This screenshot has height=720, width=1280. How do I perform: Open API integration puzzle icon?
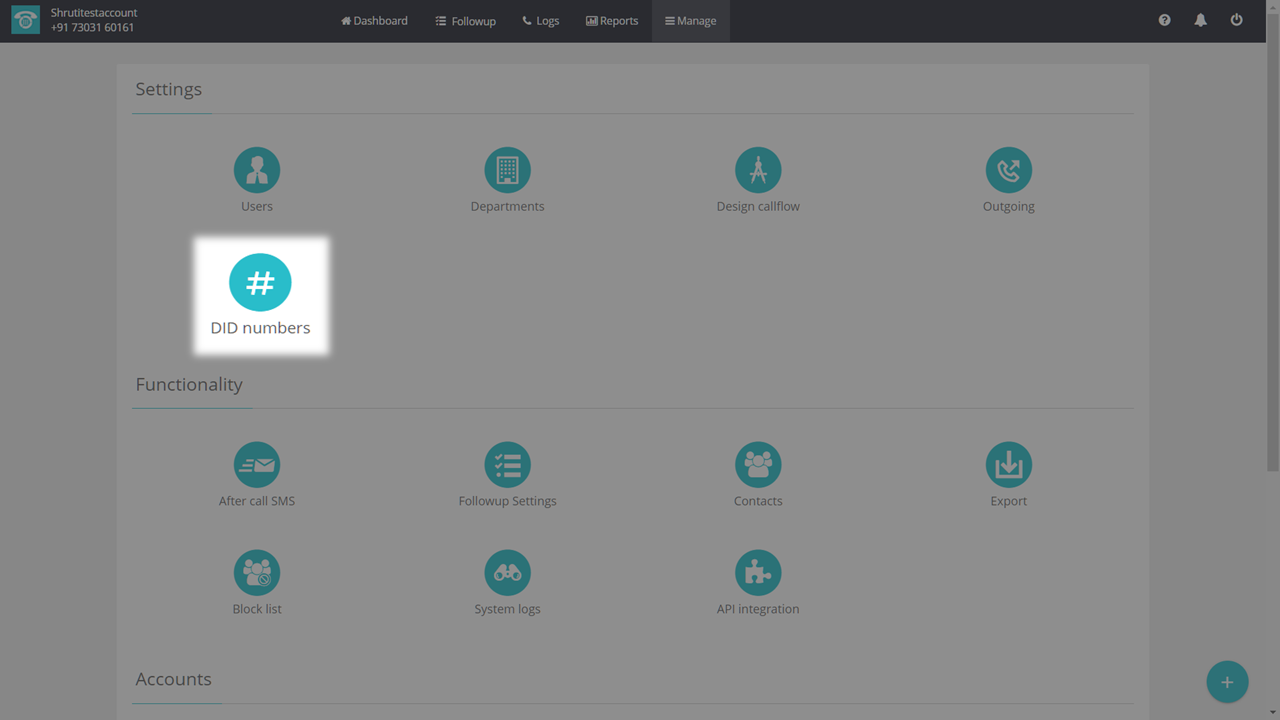[x=758, y=573]
